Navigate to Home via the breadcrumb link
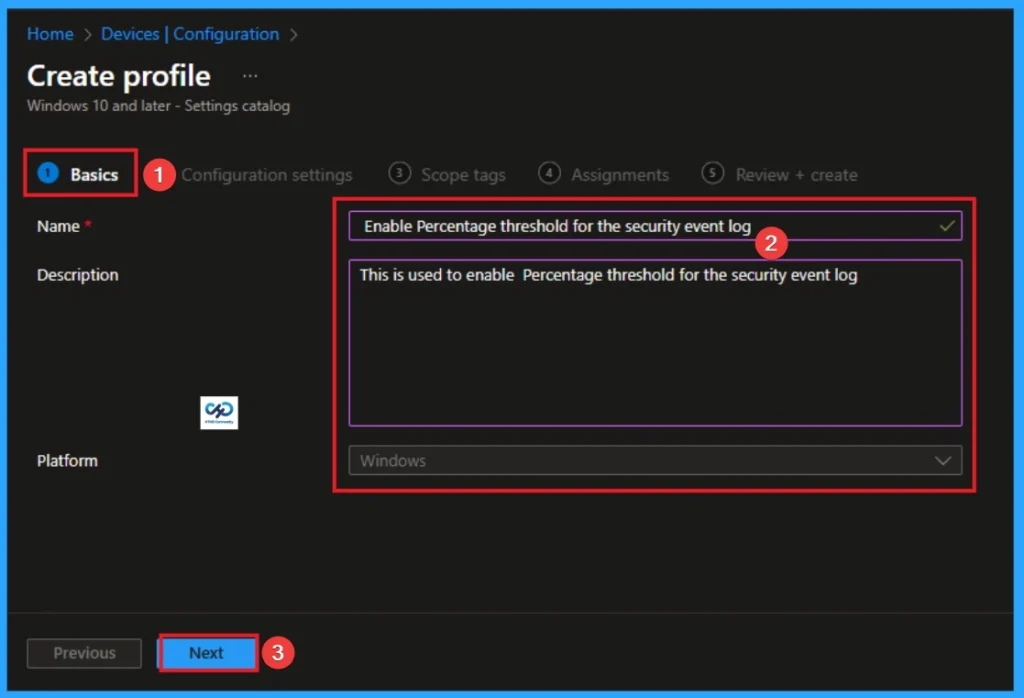 [x=49, y=34]
